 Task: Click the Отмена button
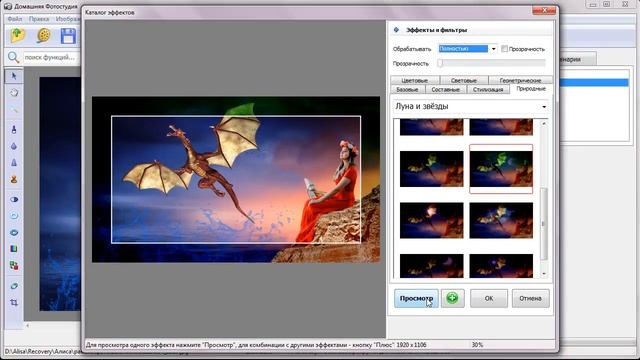[530, 298]
